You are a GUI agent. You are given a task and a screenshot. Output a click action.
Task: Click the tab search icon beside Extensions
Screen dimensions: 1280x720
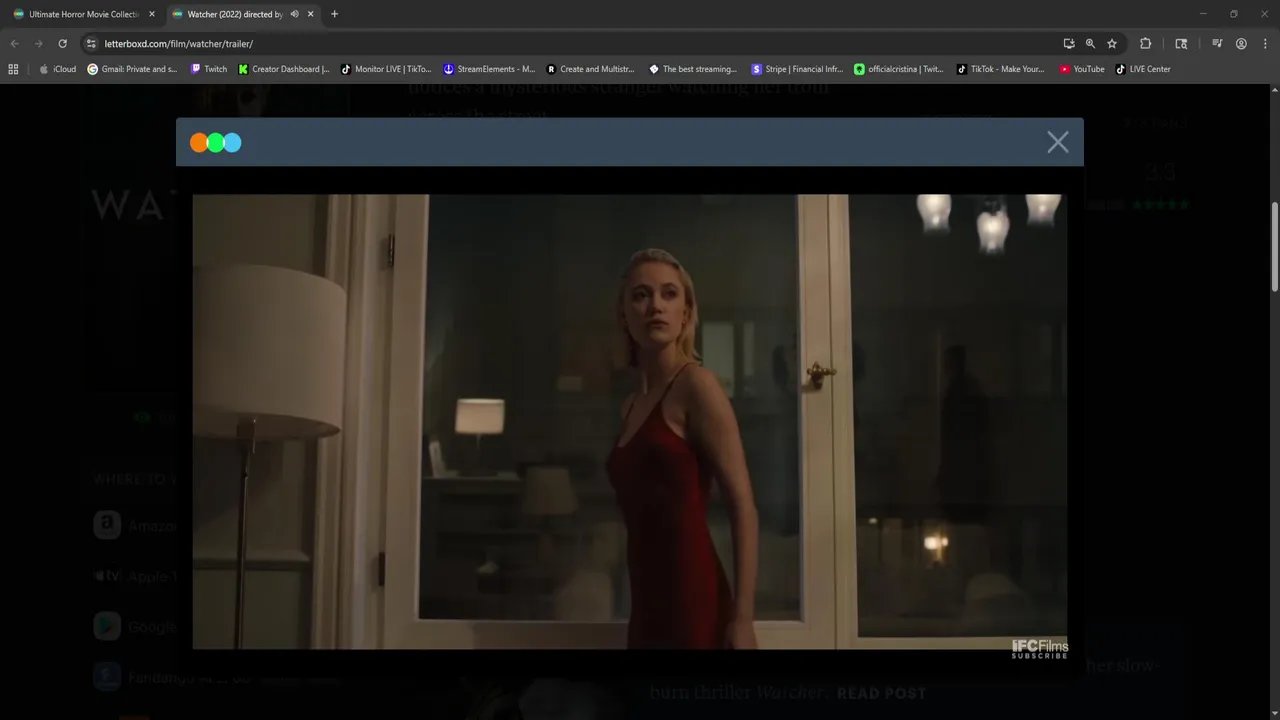pos(1181,43)
